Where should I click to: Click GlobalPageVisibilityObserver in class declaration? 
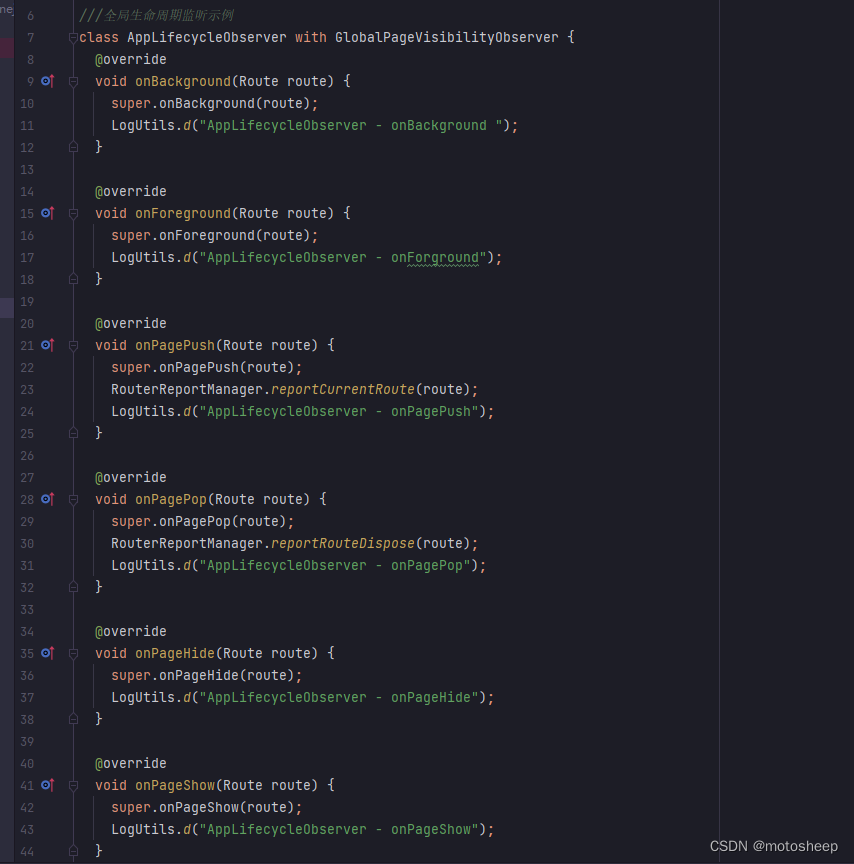point(446,37)
